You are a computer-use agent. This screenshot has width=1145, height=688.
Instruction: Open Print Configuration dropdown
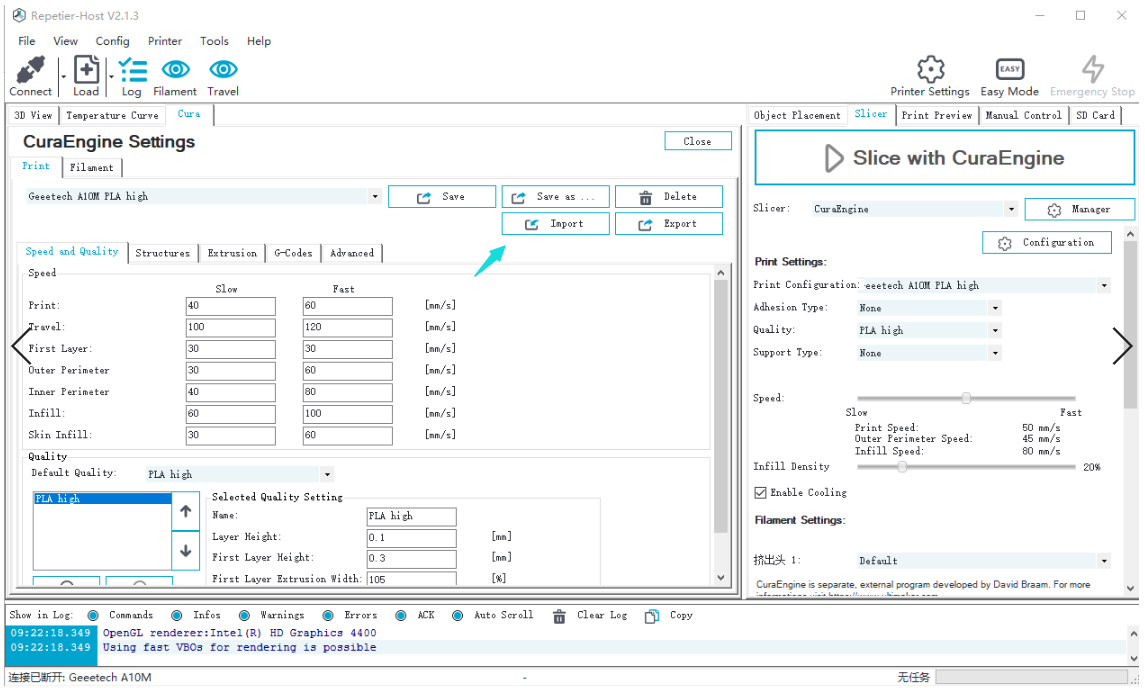(1104, 286)
